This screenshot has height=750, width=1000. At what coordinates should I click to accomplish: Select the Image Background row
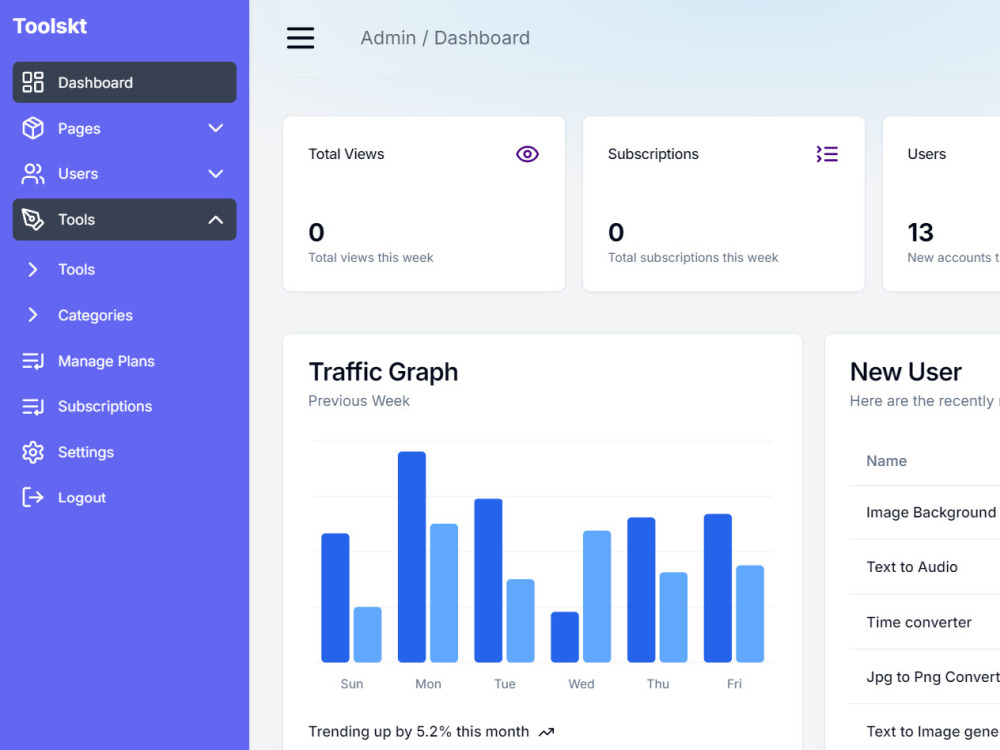coord(925,513)
